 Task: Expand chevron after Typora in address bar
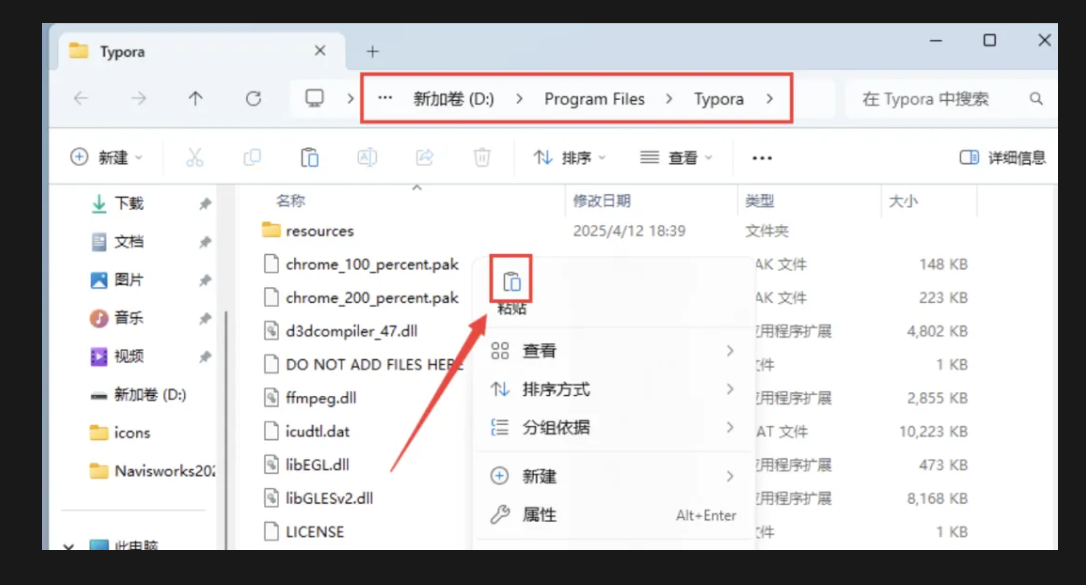coord(769,99)
